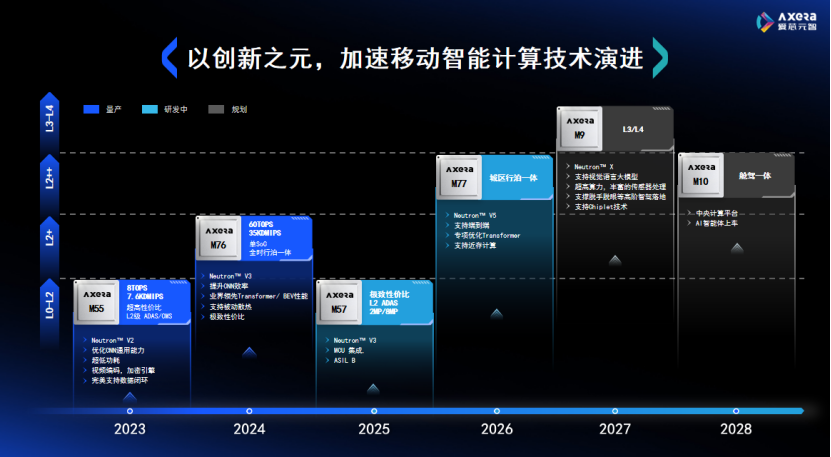Click the up triangle in the M10 card

(x=737, y=248)
